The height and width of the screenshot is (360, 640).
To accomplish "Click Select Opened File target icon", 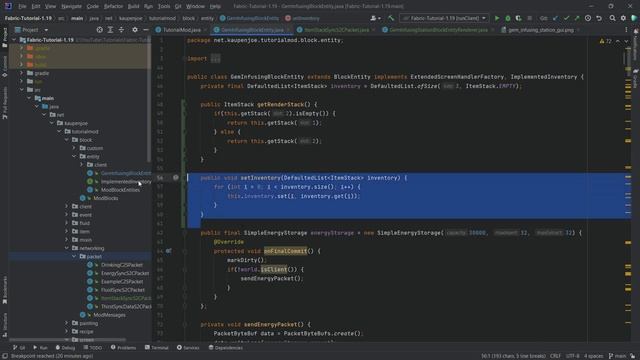I will (x=100, y=30).
